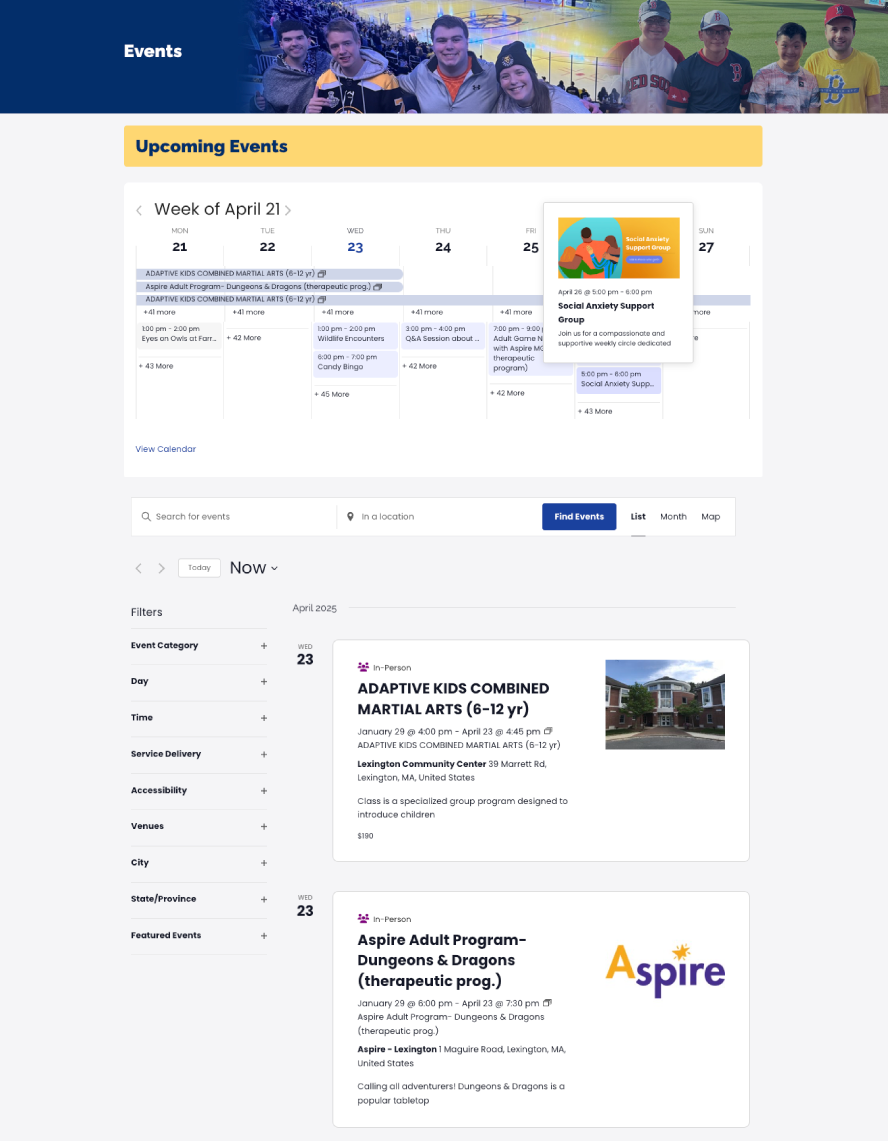The width and height of the screenshot is (888, 1141).
Task: Click the Lexington Community Center venue name
Action: [x=421, y=764]
